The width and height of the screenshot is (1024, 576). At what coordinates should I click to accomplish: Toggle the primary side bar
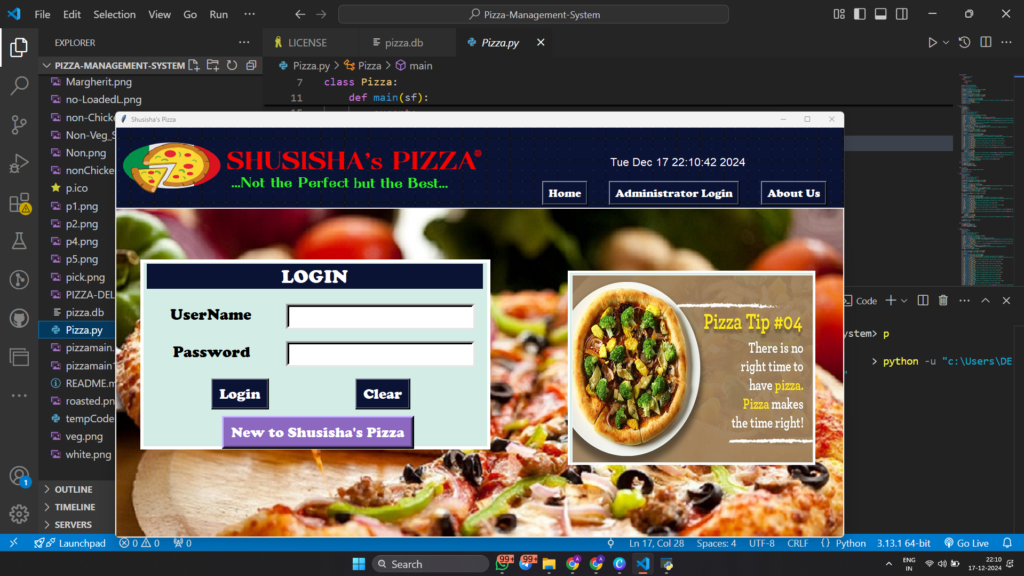(859, 14)
